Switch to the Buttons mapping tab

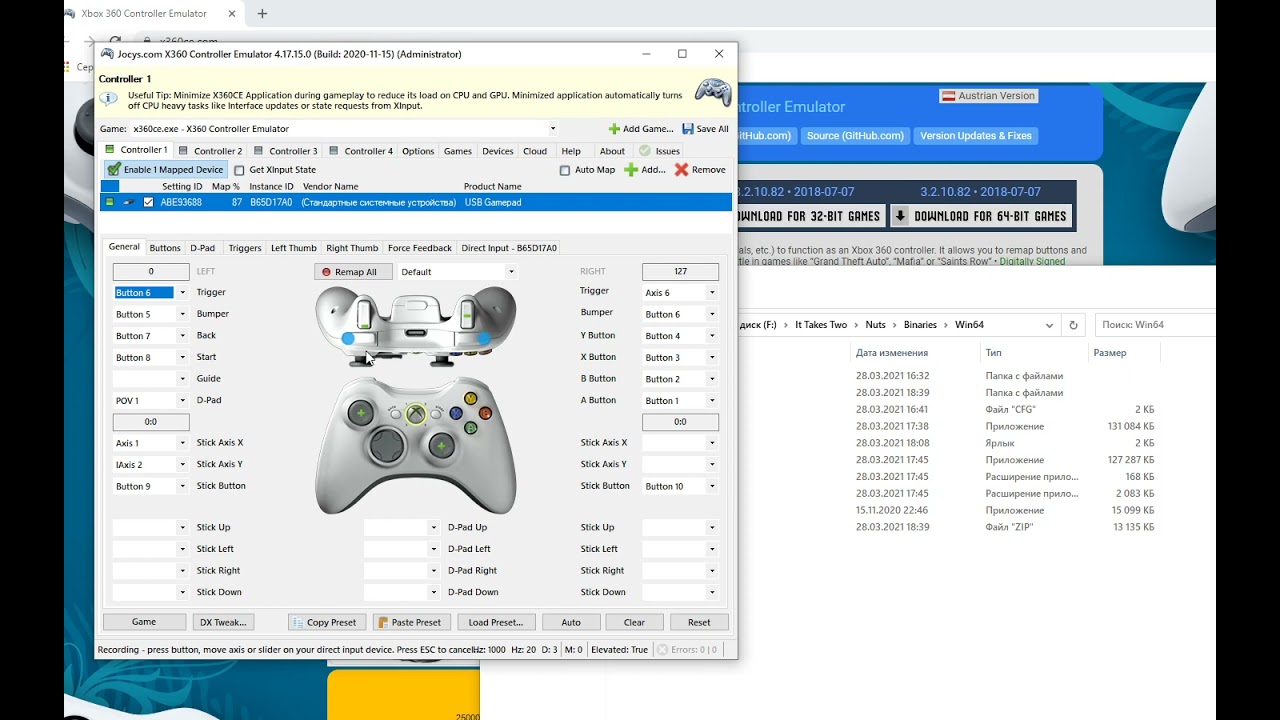[165, 248]
